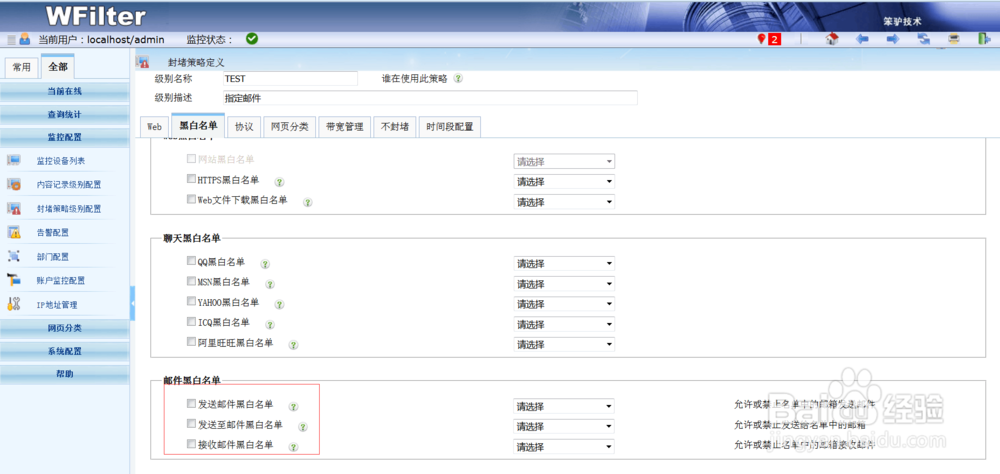Open the dropdown for ICQ黑白名单

(x=564, y=324)
